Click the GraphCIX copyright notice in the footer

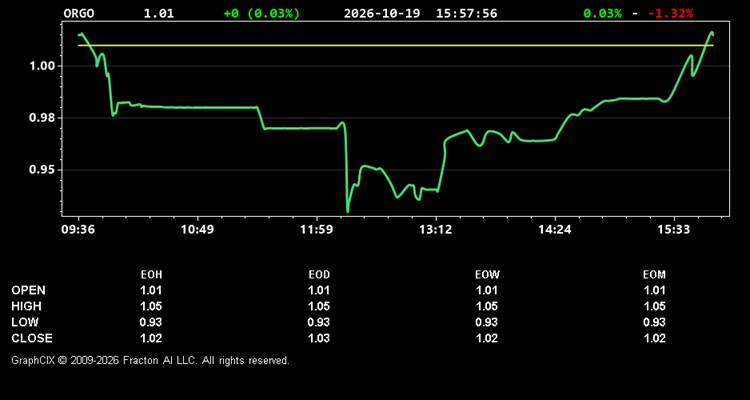(x=150, y=360)
